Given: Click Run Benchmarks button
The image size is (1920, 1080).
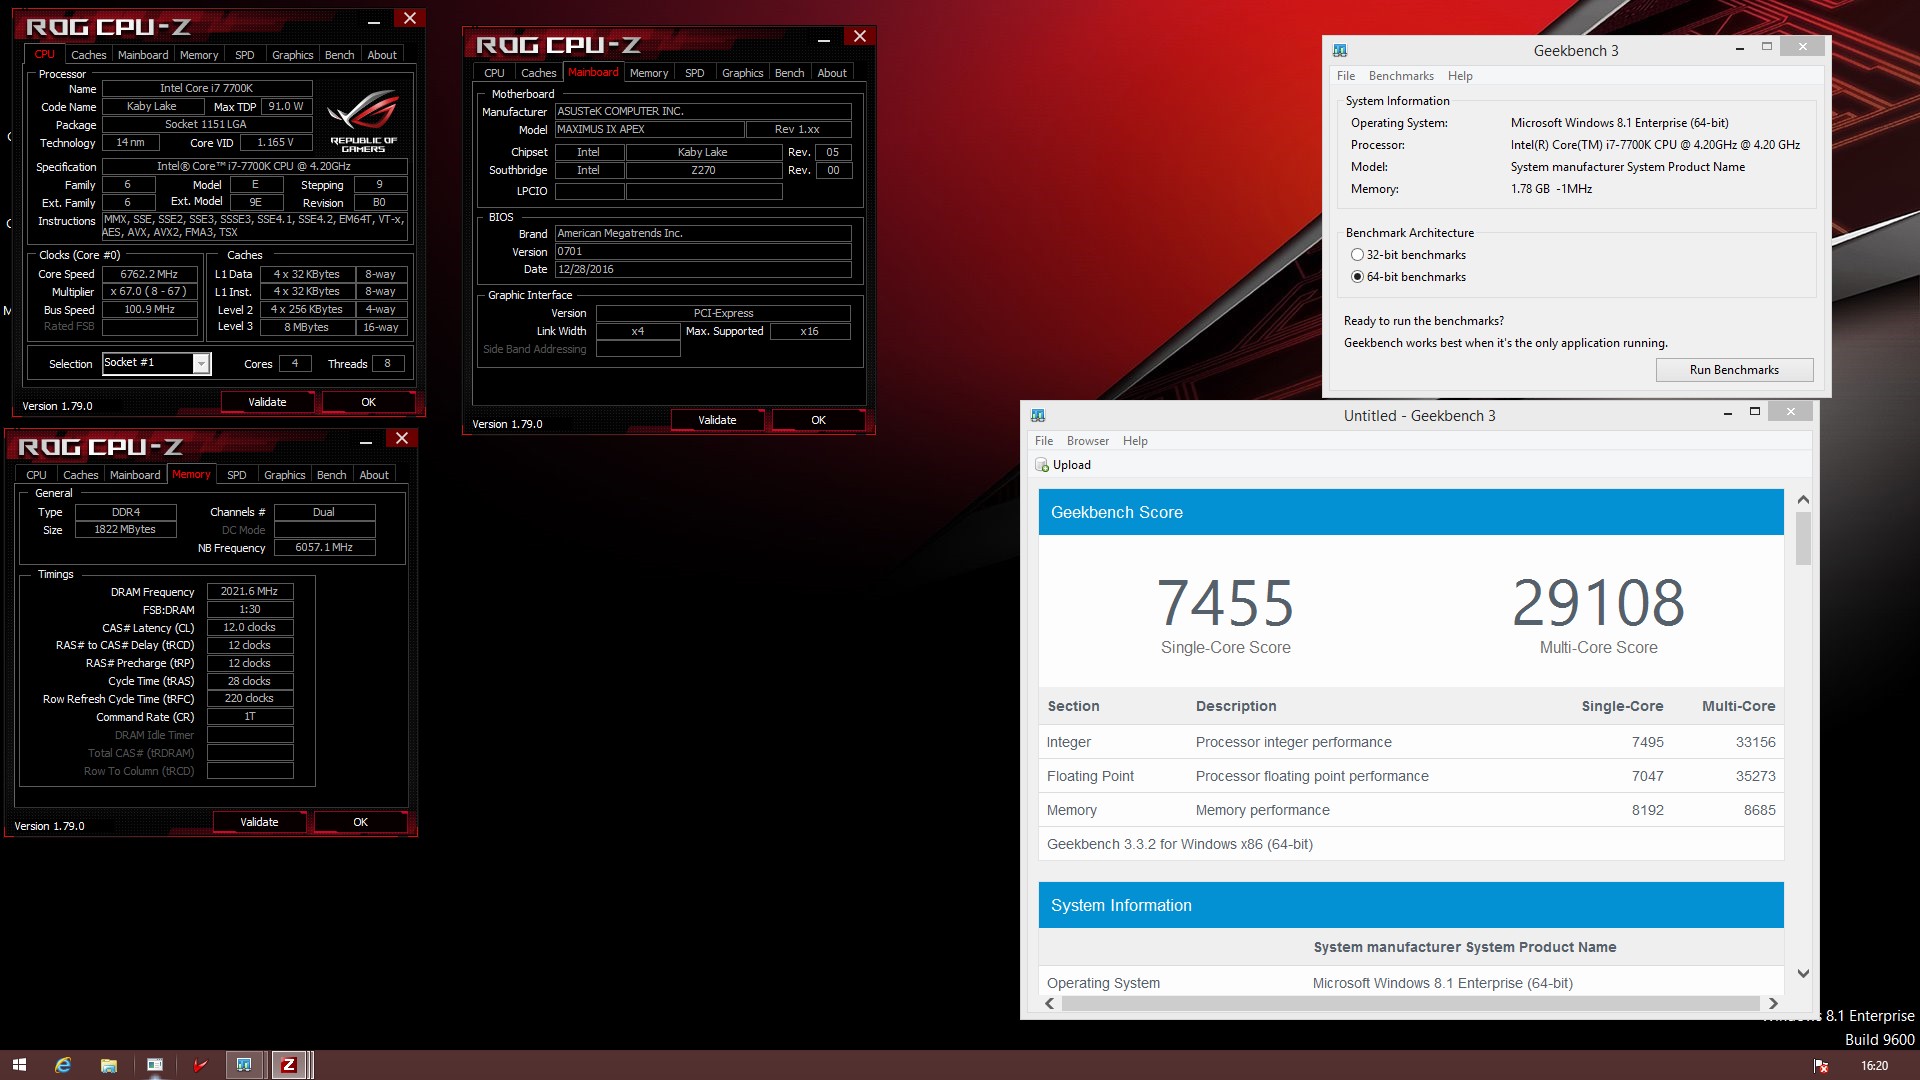Looking at the screenshot, I should click(x=1734, y=370).
